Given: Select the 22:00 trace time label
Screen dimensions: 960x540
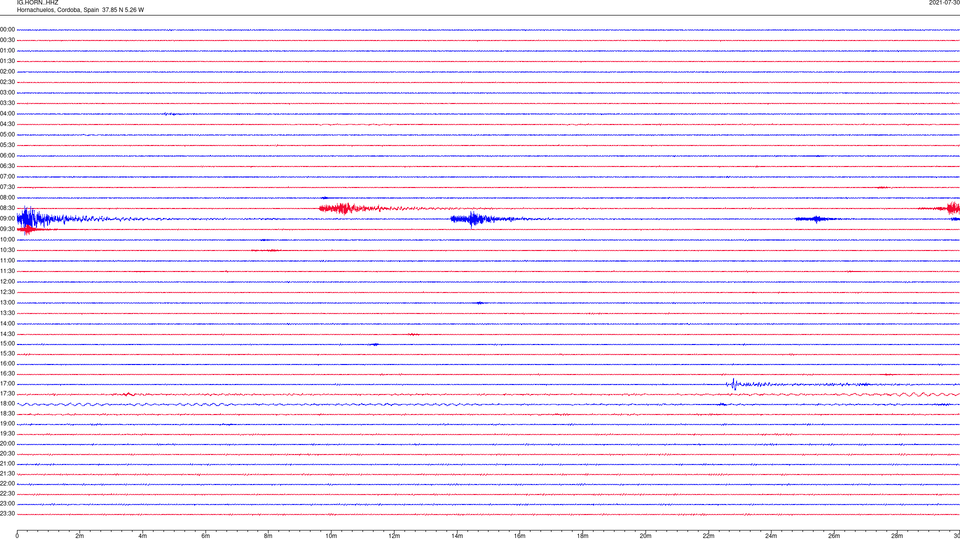Looking at the screenshot, I should (7, 484).
